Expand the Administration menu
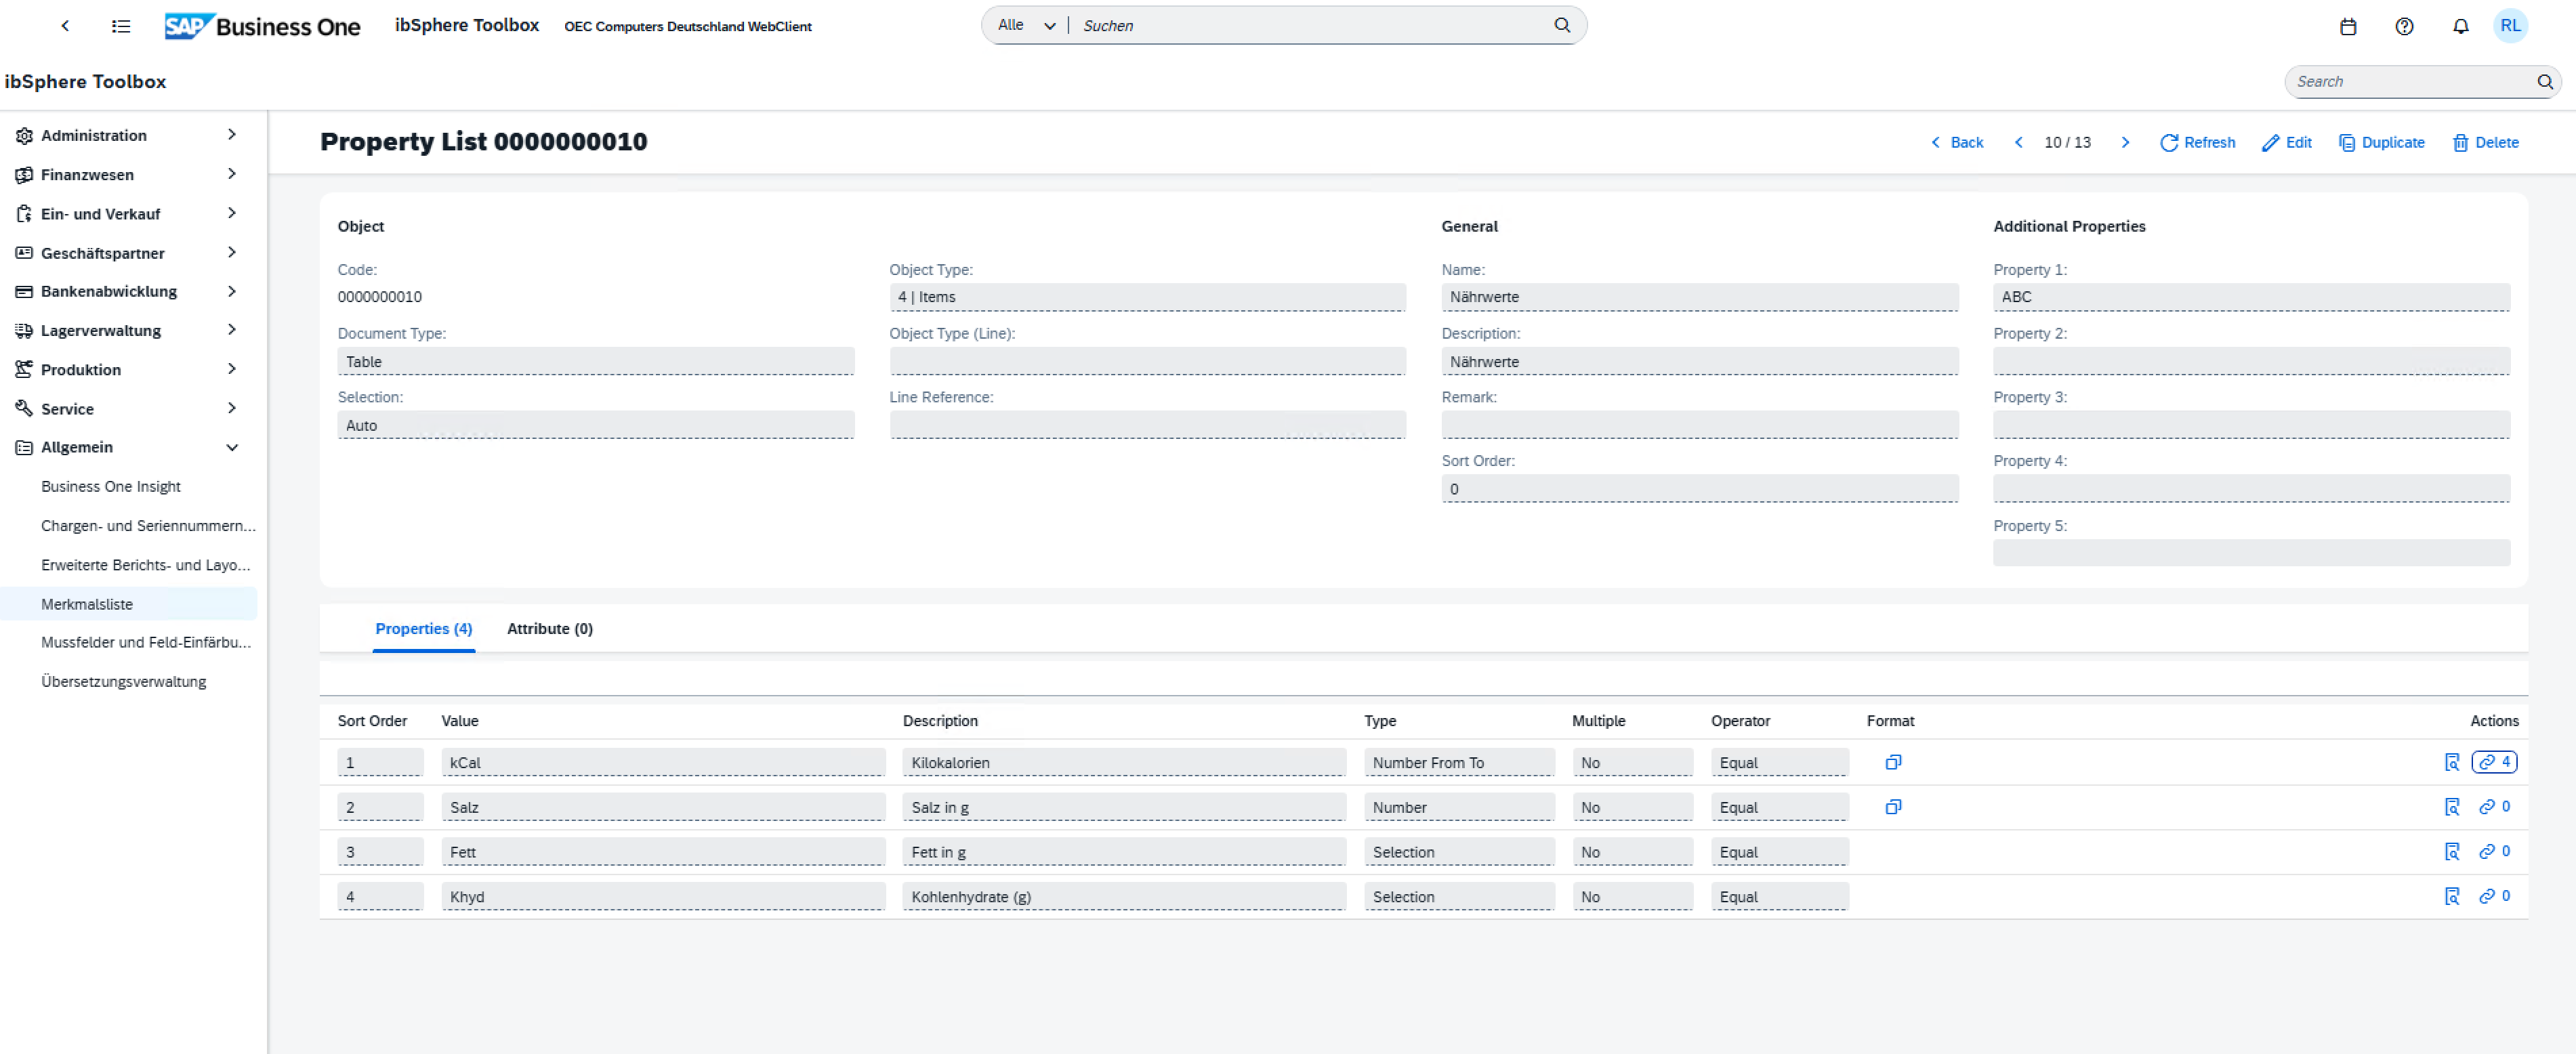 (232, 135)
